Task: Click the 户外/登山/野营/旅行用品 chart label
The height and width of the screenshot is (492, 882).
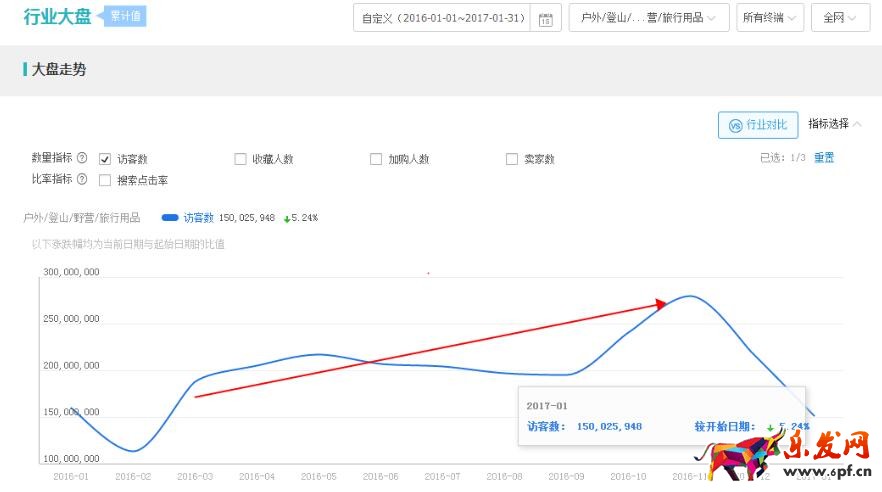Action: point(82,218)
